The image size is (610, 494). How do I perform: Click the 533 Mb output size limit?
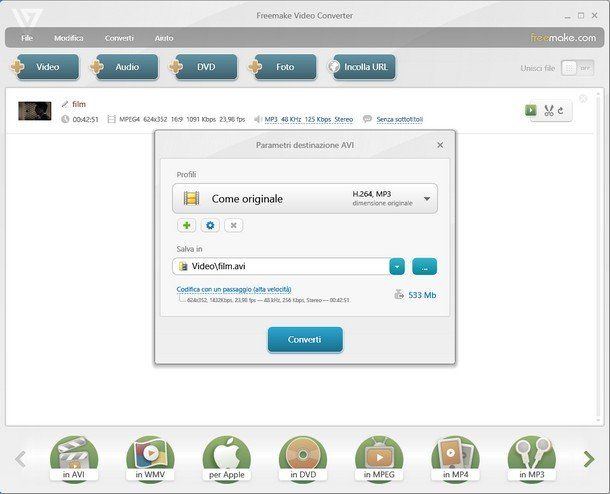pyautogui.click(x=422, y=295)
